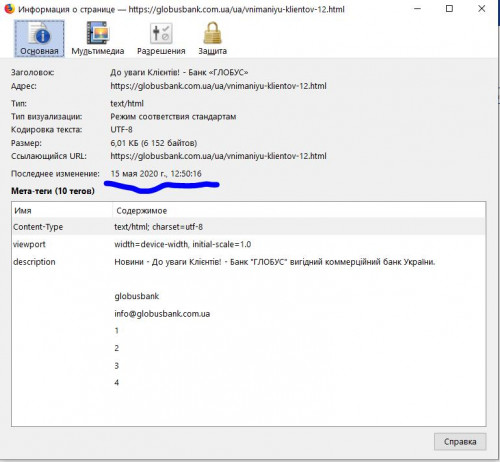Click the Тип визуализации label
The image size is (500, 462).
(x=47, y=117)
